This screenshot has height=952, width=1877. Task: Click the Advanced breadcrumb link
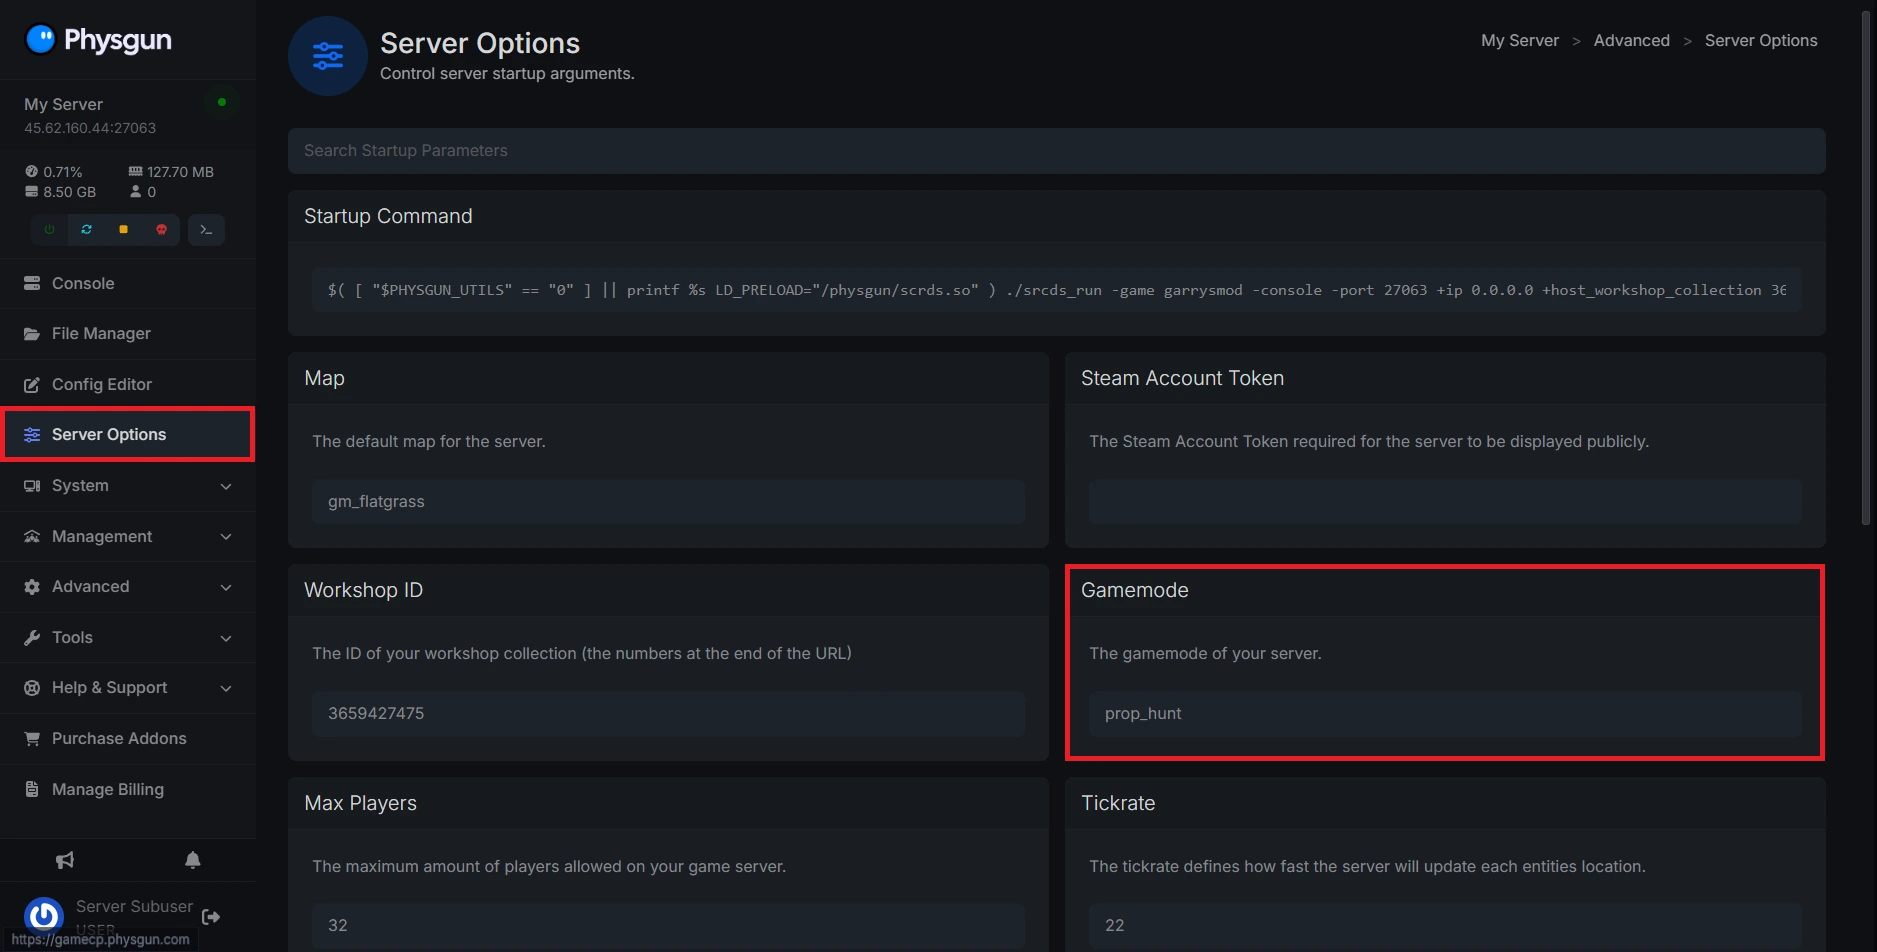click(1631, 41)
